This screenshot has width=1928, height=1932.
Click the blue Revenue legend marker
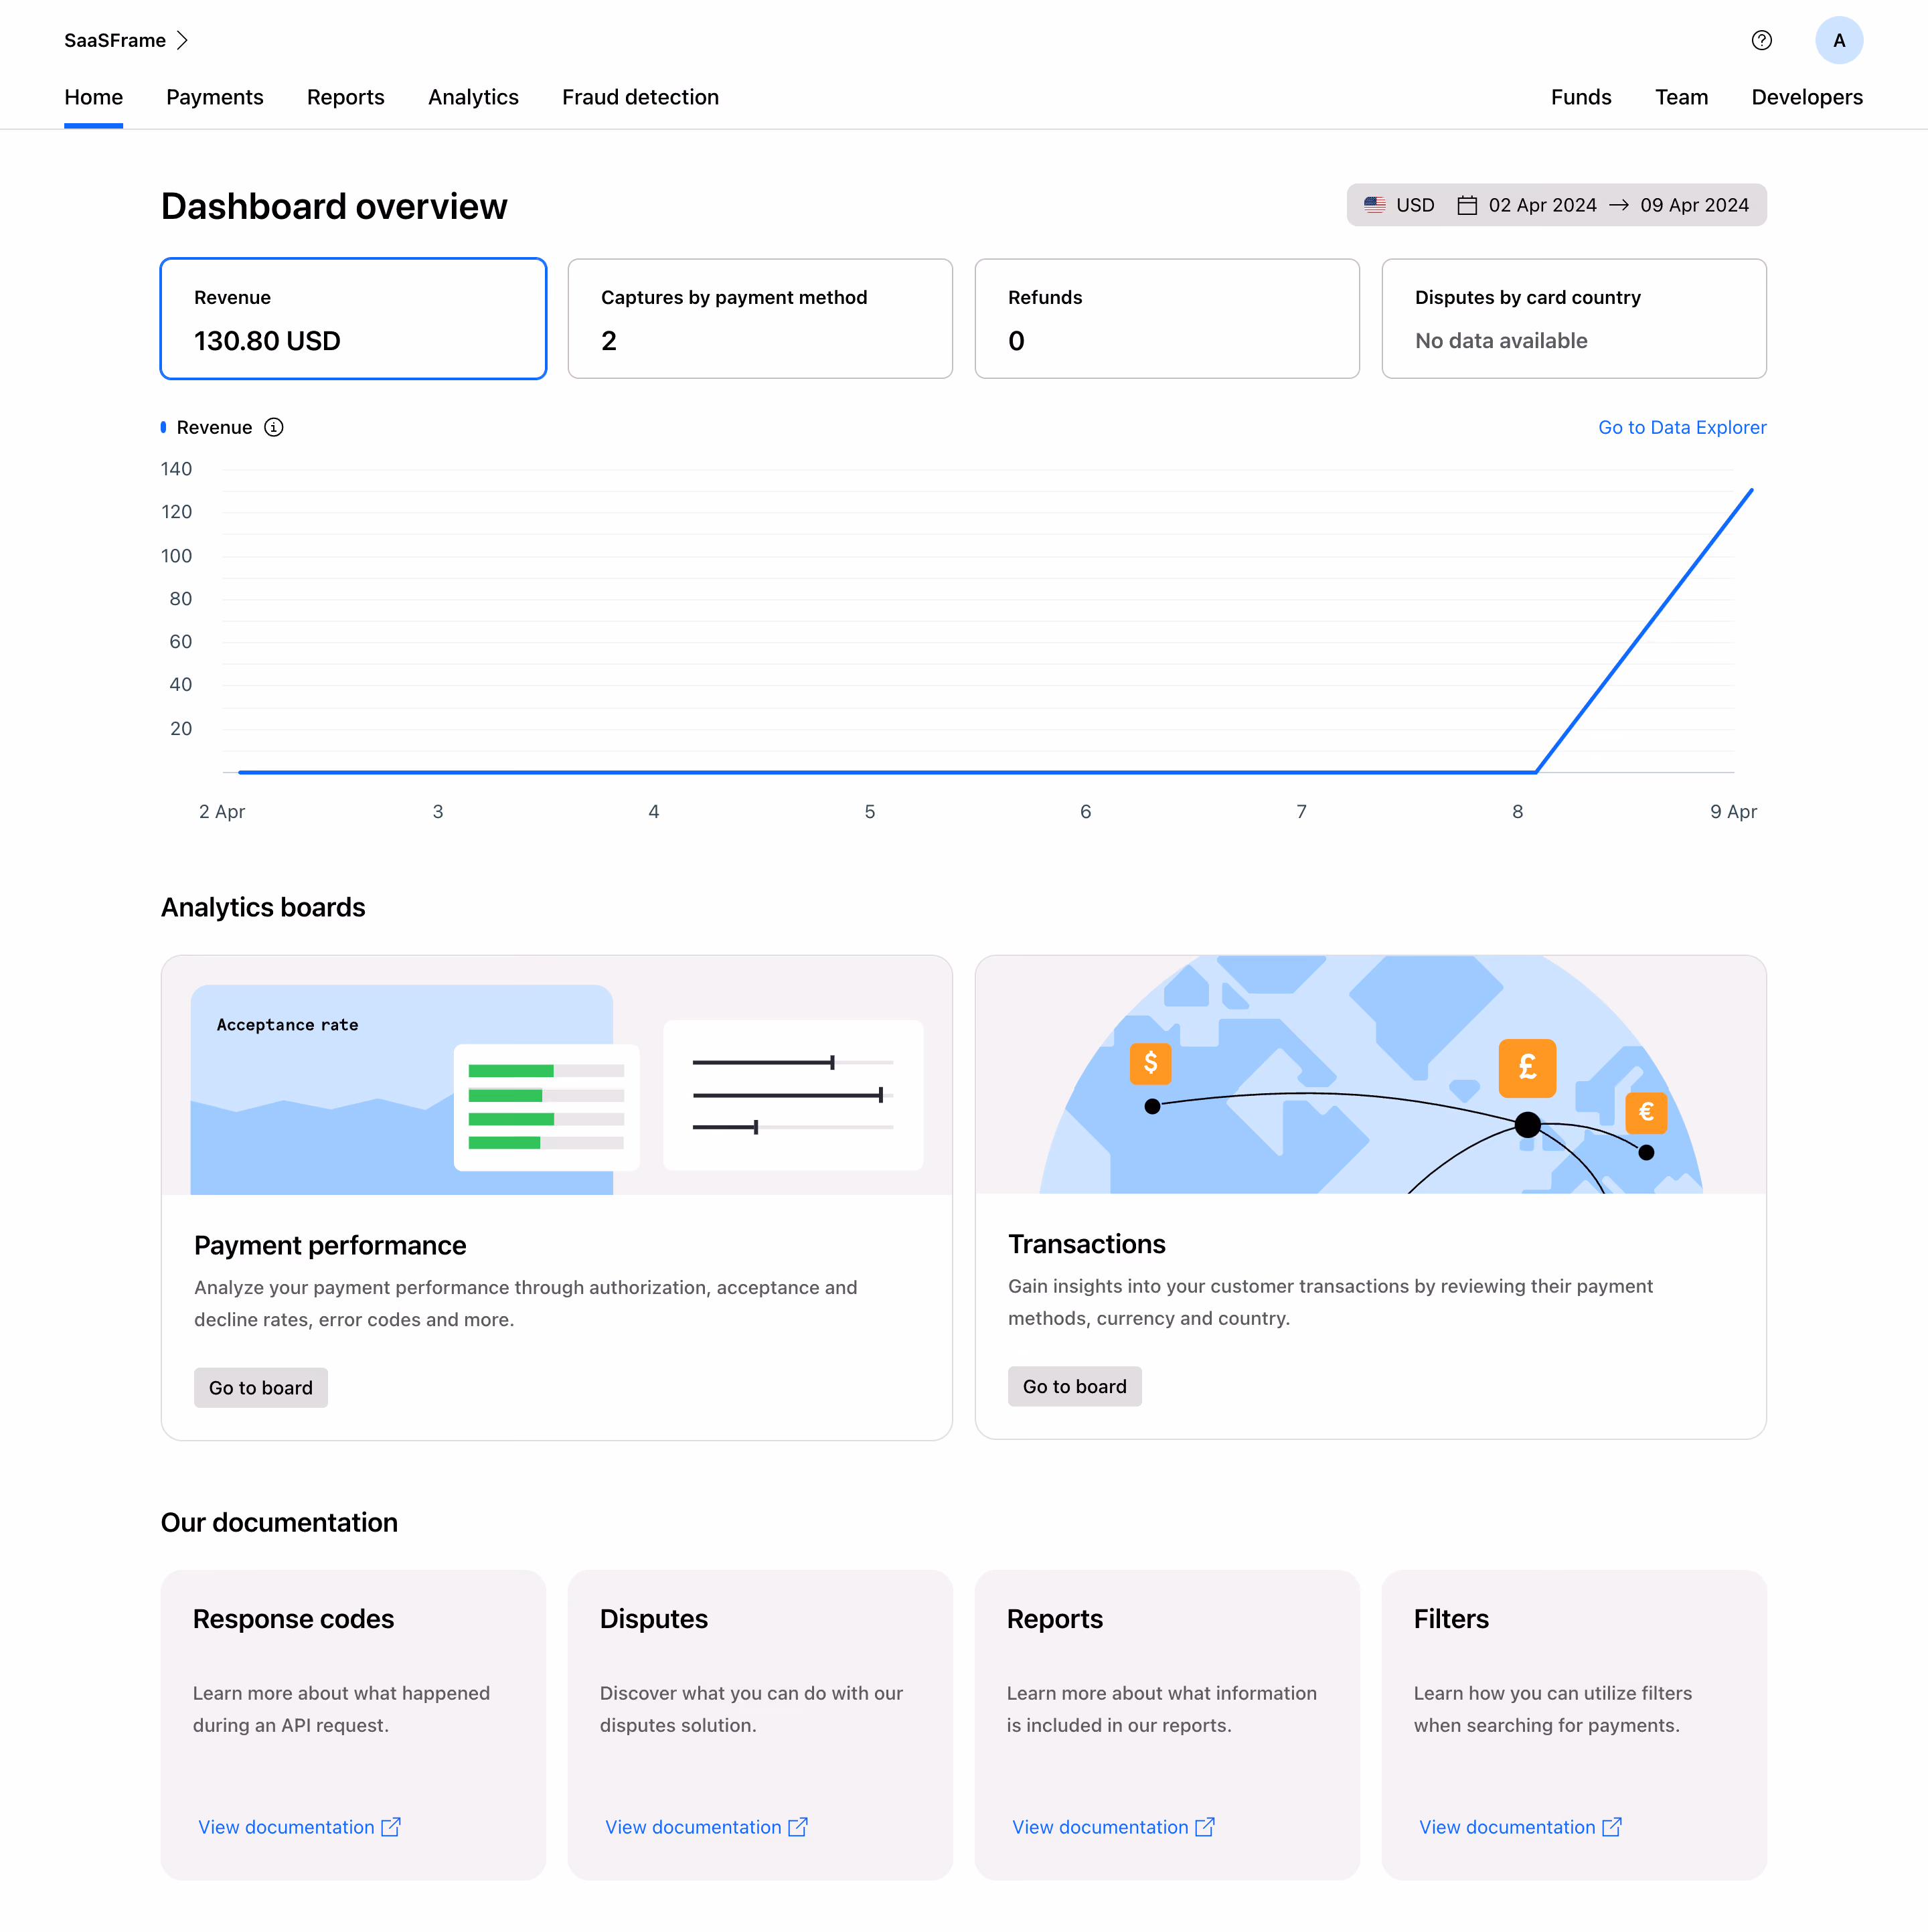(x=163, y=427)
